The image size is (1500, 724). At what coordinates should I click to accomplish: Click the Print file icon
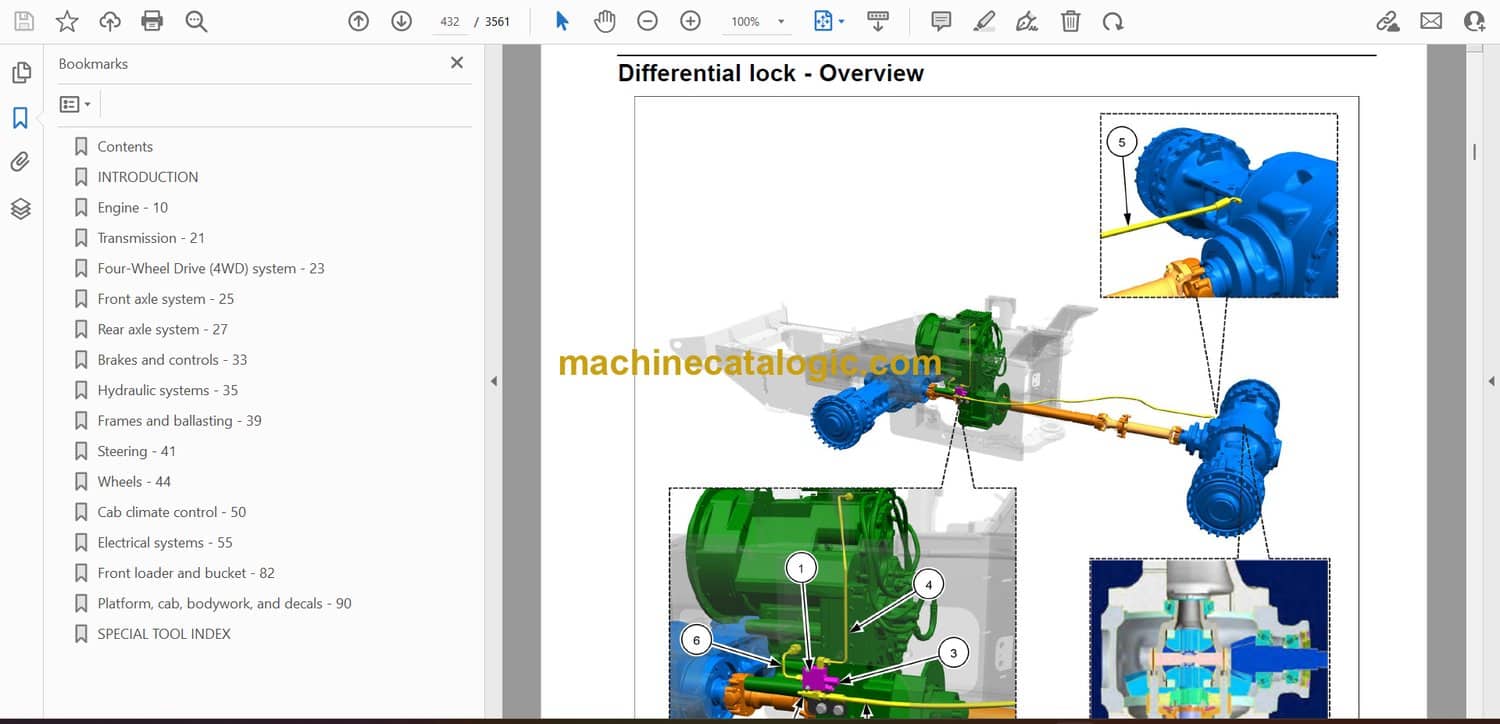pos(152,21)
